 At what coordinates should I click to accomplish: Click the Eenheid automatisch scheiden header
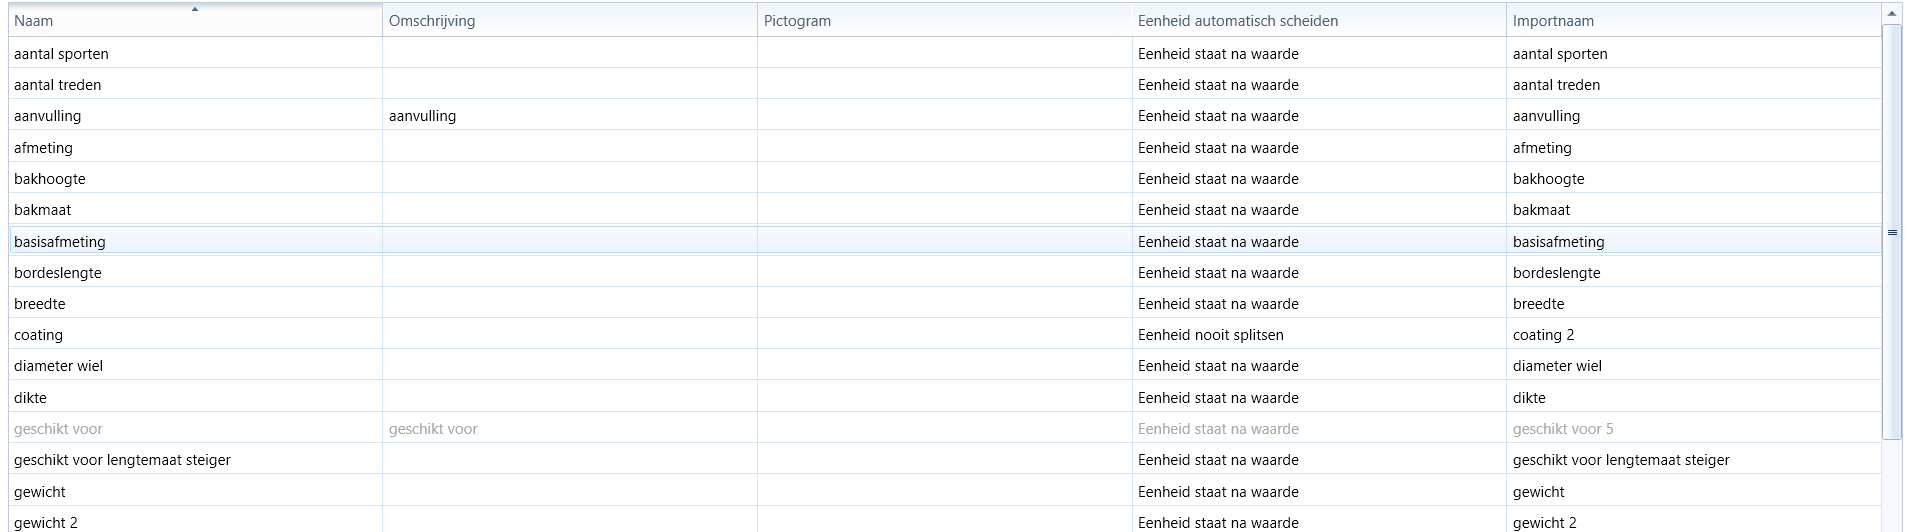coord(1319,20)
